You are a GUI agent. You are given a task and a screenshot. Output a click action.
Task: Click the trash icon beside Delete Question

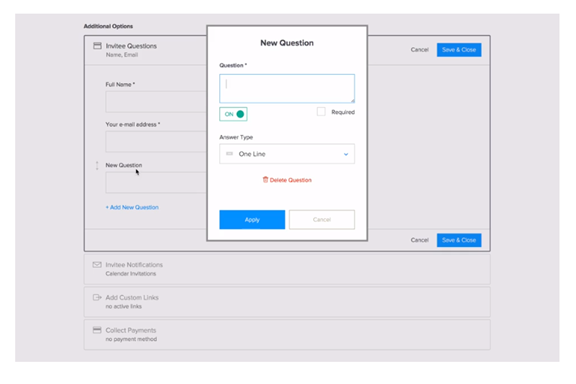click(265, 180)
